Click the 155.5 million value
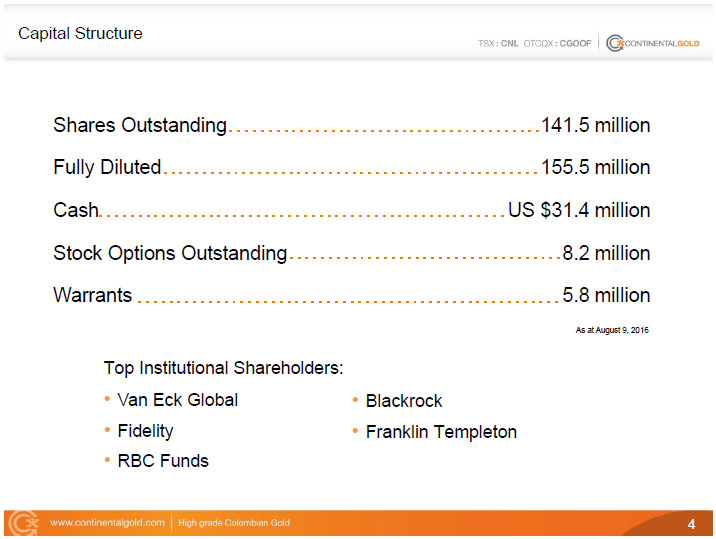The image size is (716, 539). [x=595, y=168]
